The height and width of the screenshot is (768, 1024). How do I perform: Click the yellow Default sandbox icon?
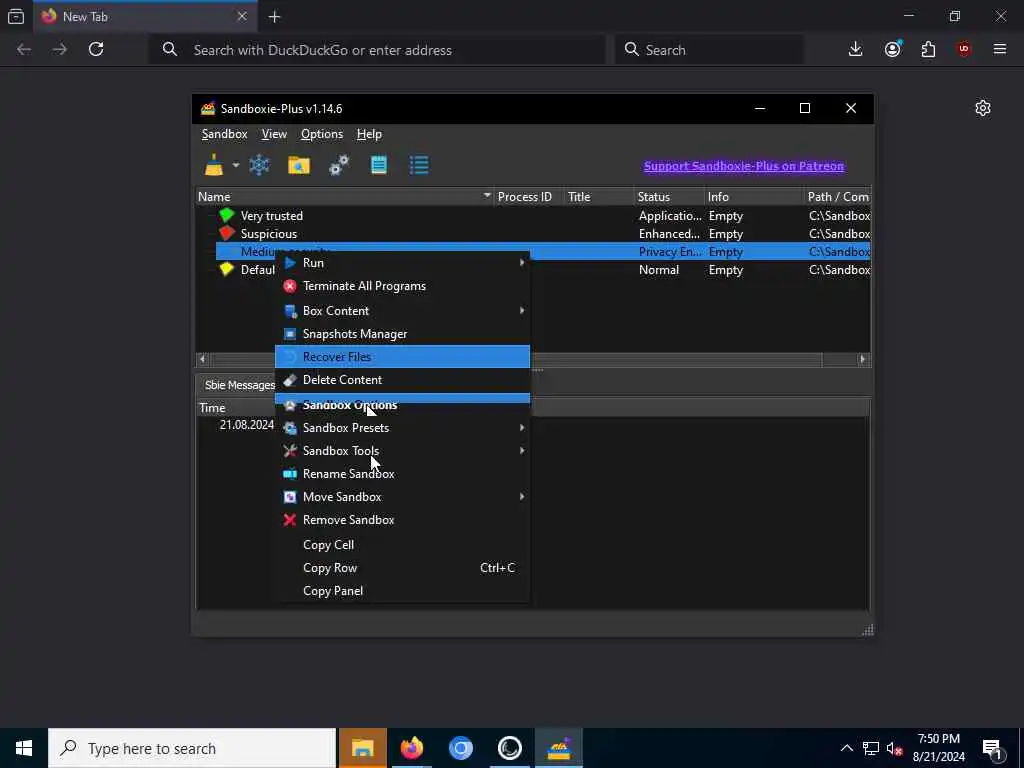coord(227,269)
